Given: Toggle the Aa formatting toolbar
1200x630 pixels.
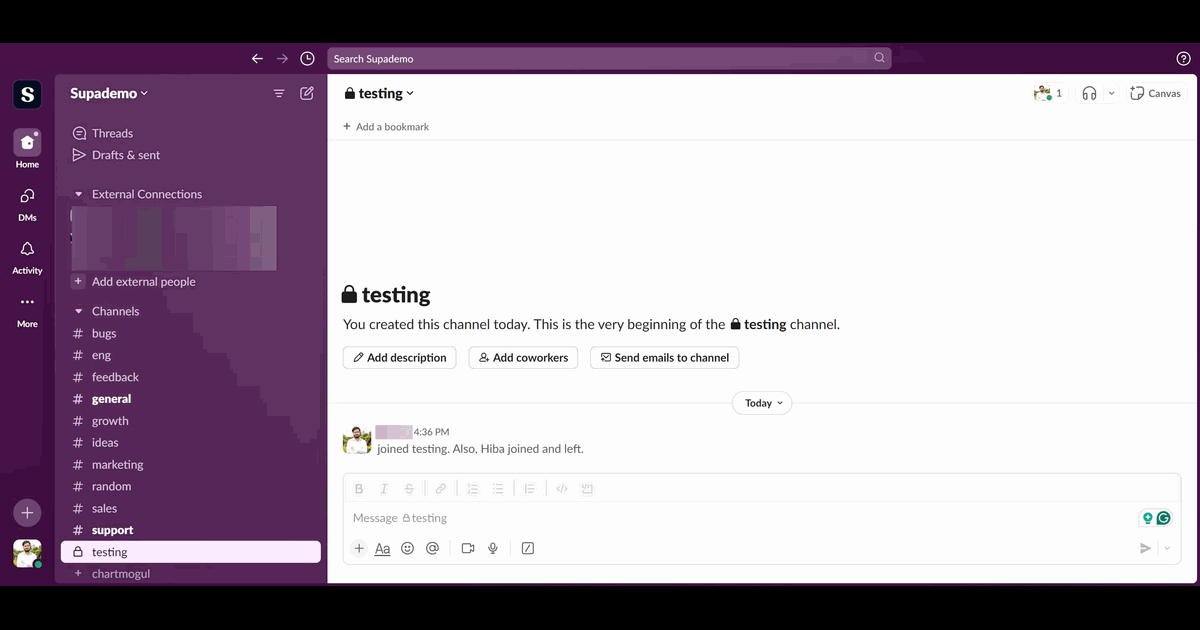Looking at the screenshot, I should click(x=382, y=548).
